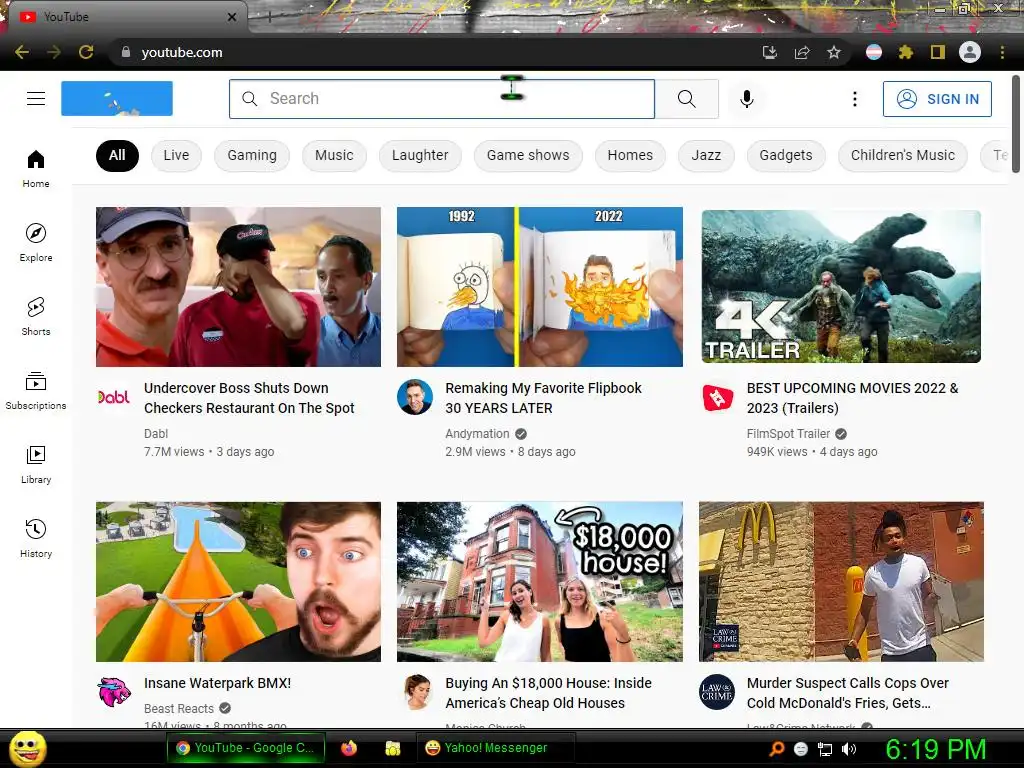
Task: Open Undercover Boss Shuts Down Checkers title
Action: (x=249, y=398)
